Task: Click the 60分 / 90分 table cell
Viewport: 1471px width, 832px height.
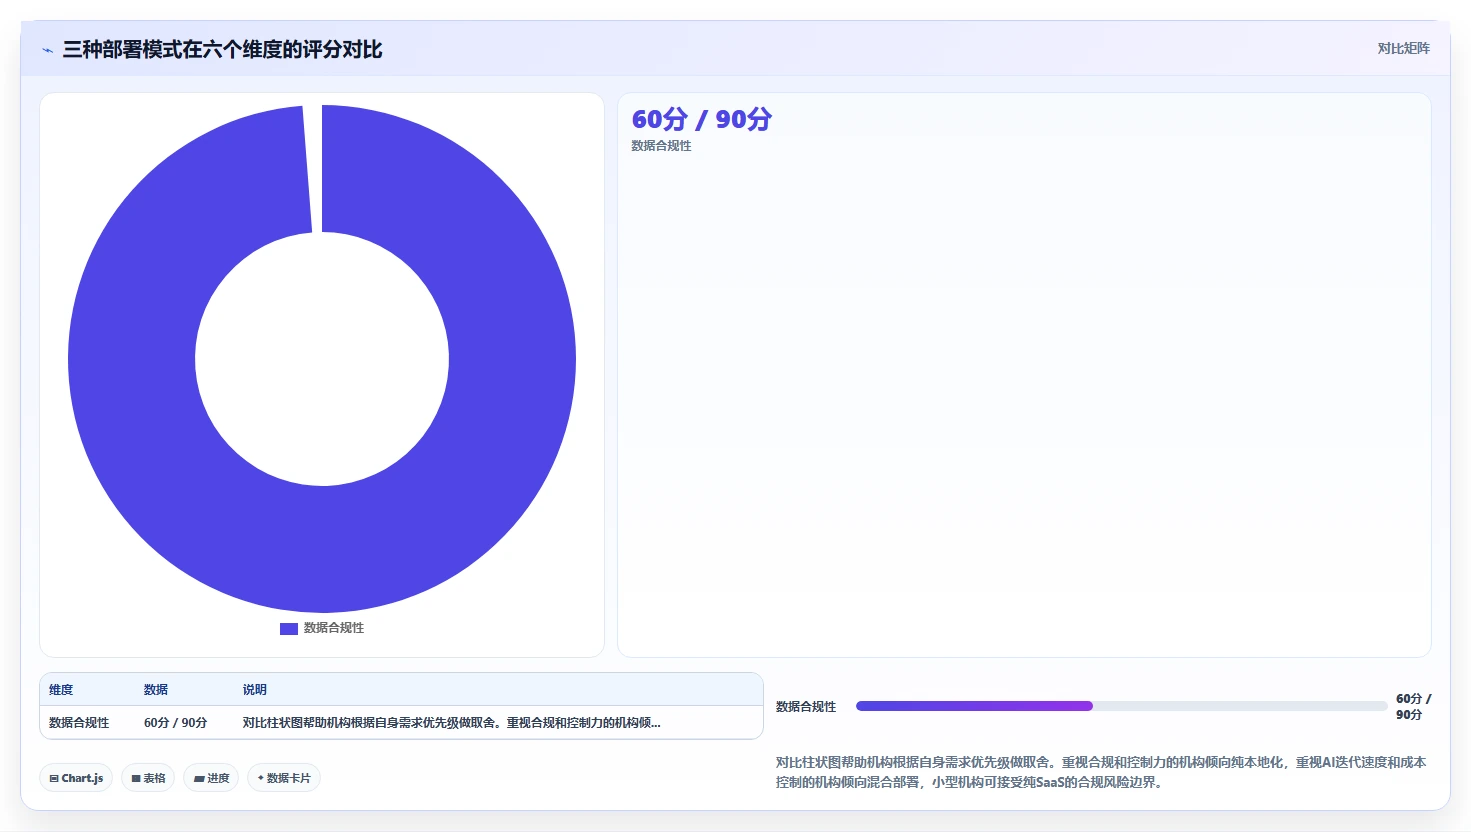Action: pyautogui.click(x=176, y=723)
